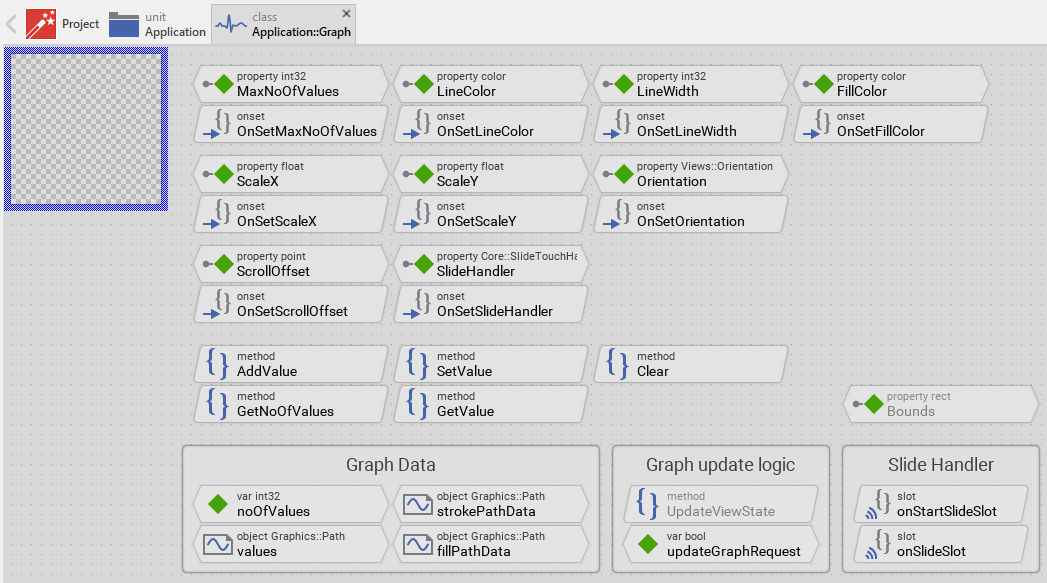The image size is (1047, 583).
Task: Click the green diamond of Bounds property
Action: (872, 404)
